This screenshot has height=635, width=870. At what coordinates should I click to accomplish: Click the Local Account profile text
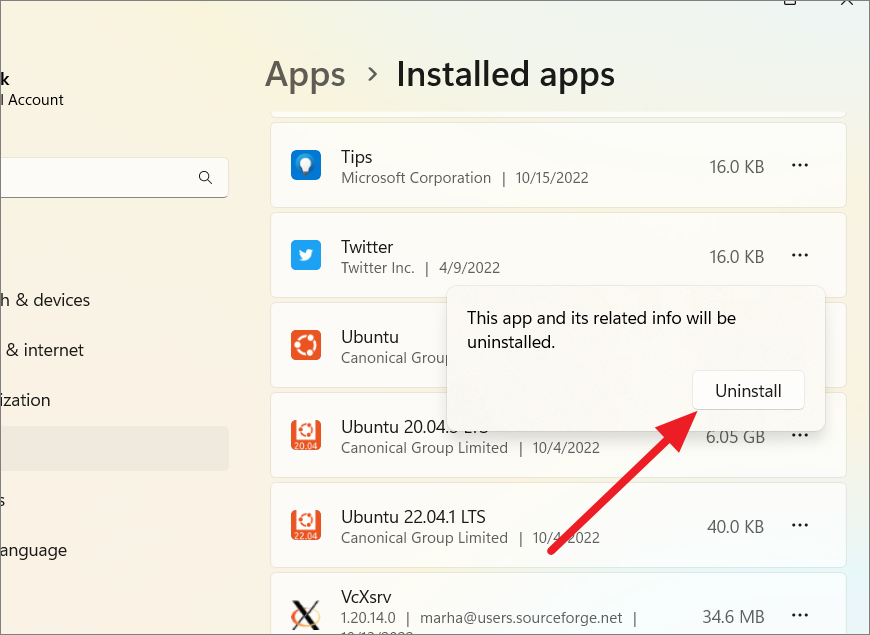(x=32, y=100)
